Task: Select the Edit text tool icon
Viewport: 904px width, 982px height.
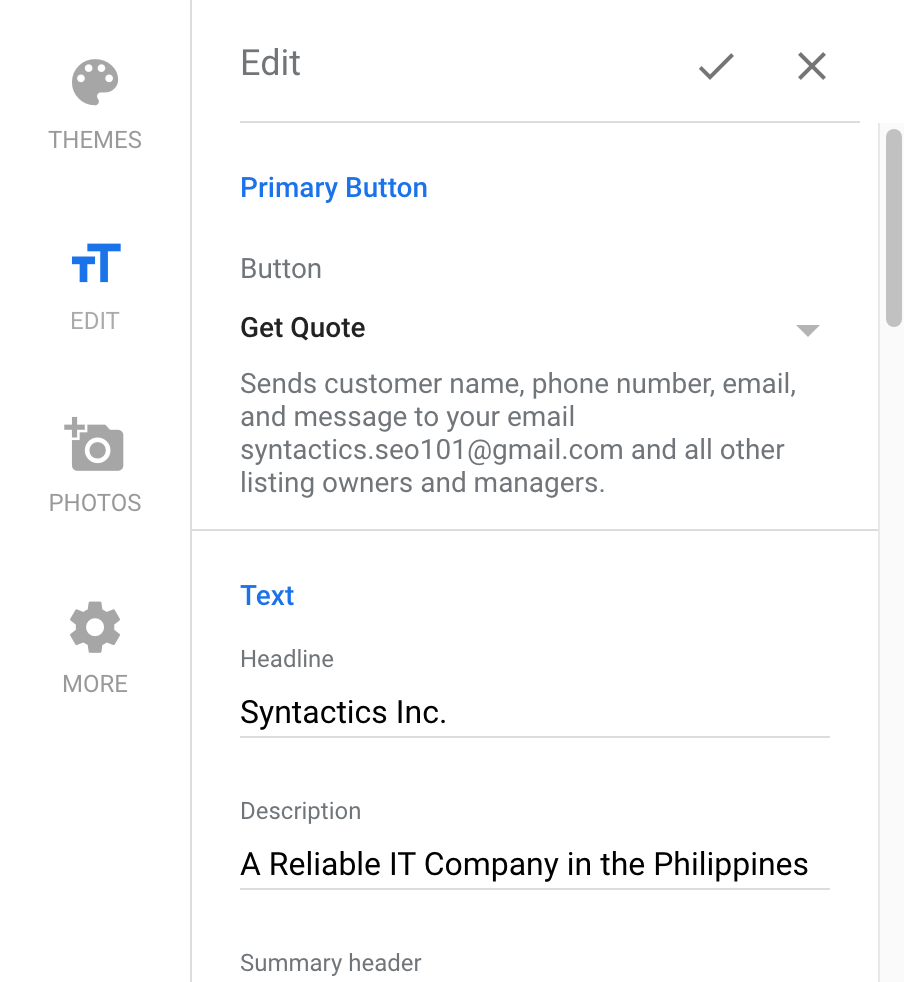Action: [96, 263]
